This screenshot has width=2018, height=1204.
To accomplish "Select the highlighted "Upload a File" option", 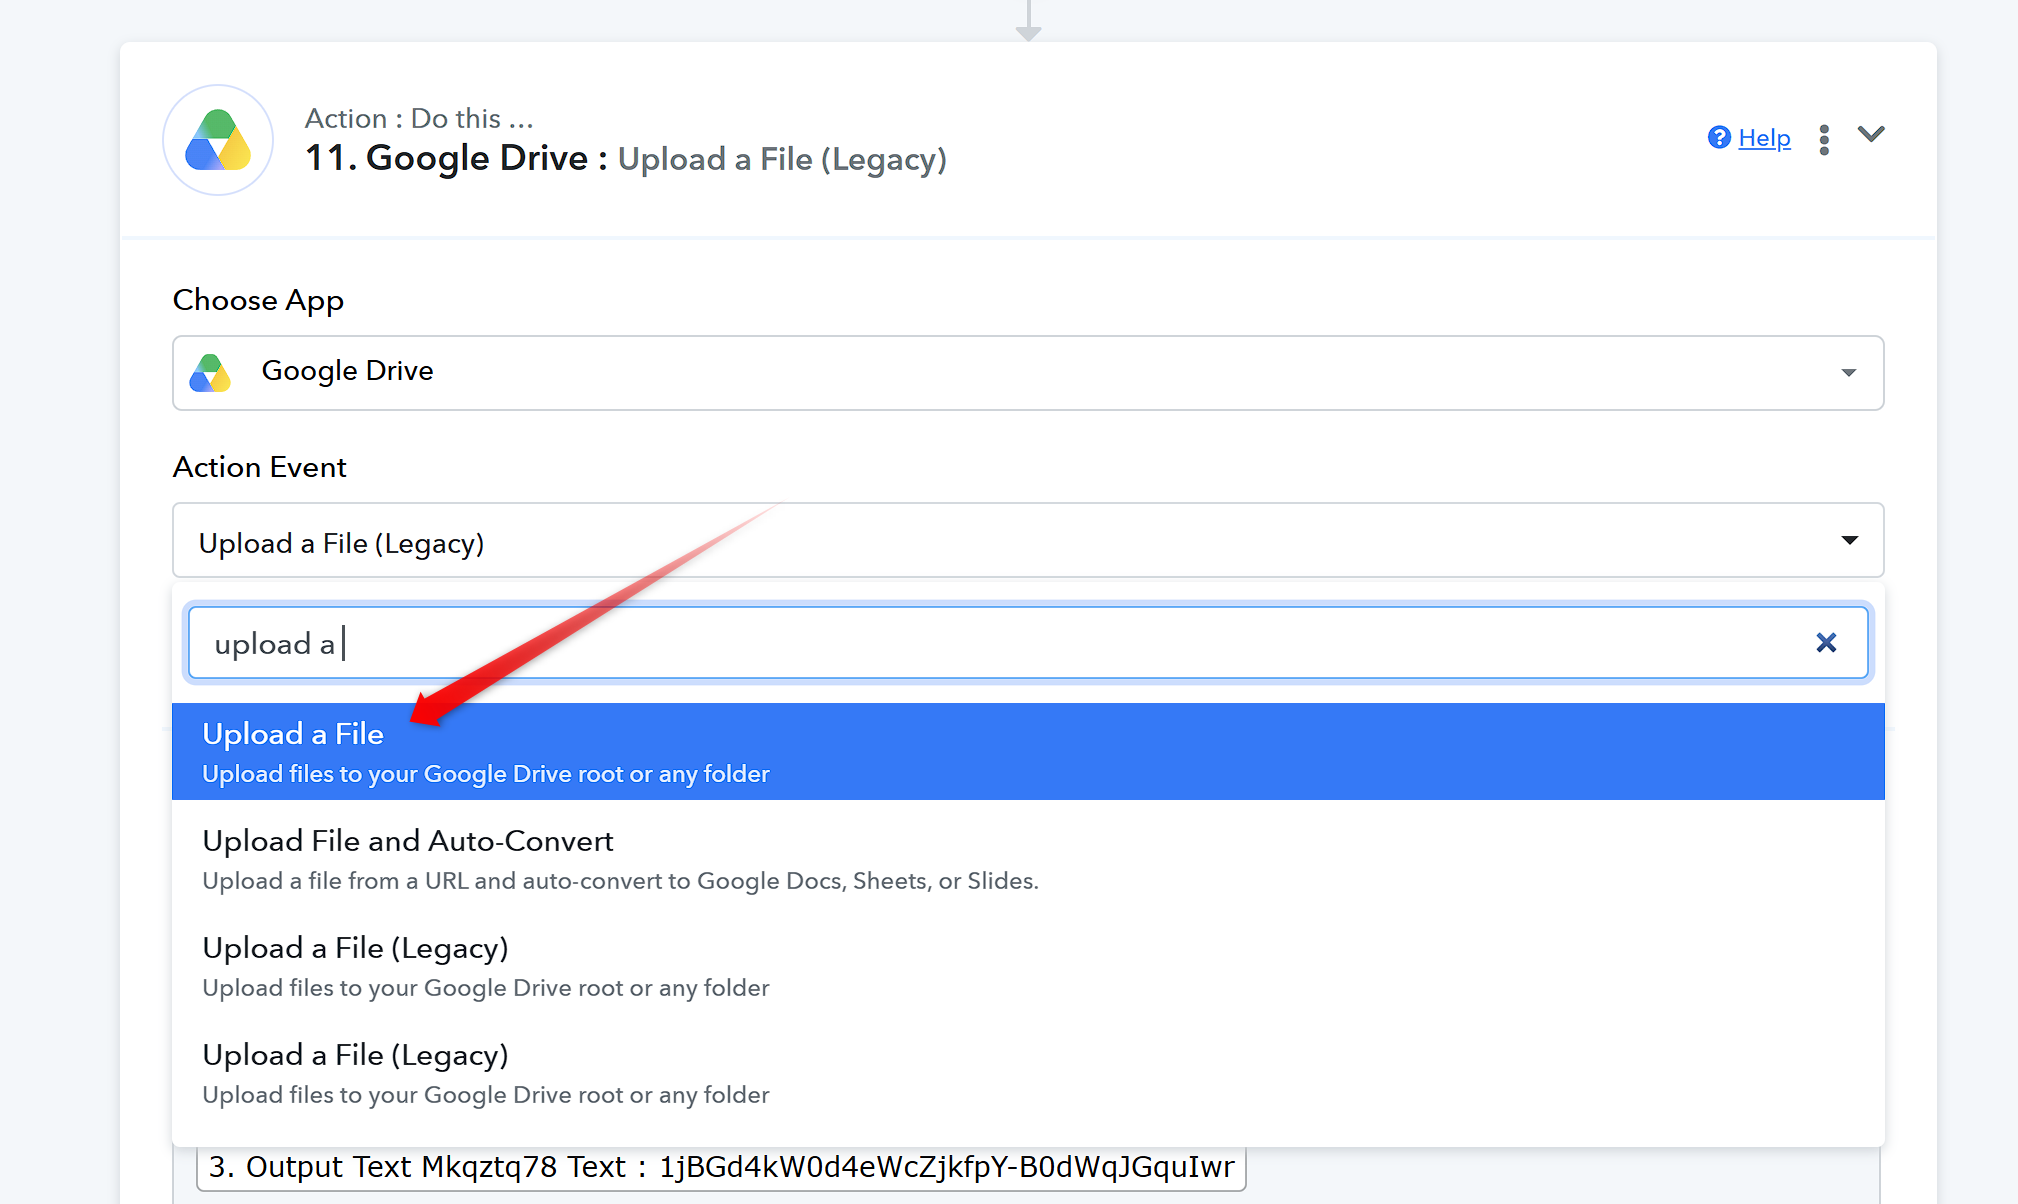I will coord(1028,751).
